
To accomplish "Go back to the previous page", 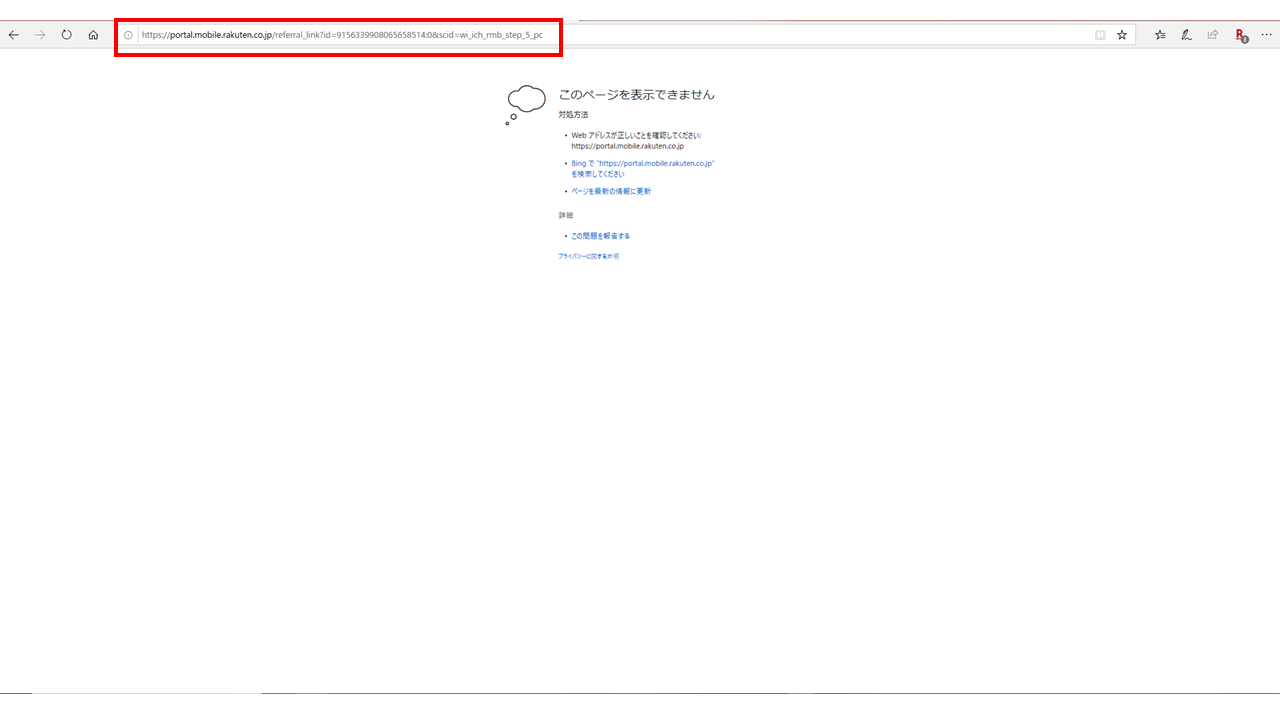I will (x=14, y=35).
